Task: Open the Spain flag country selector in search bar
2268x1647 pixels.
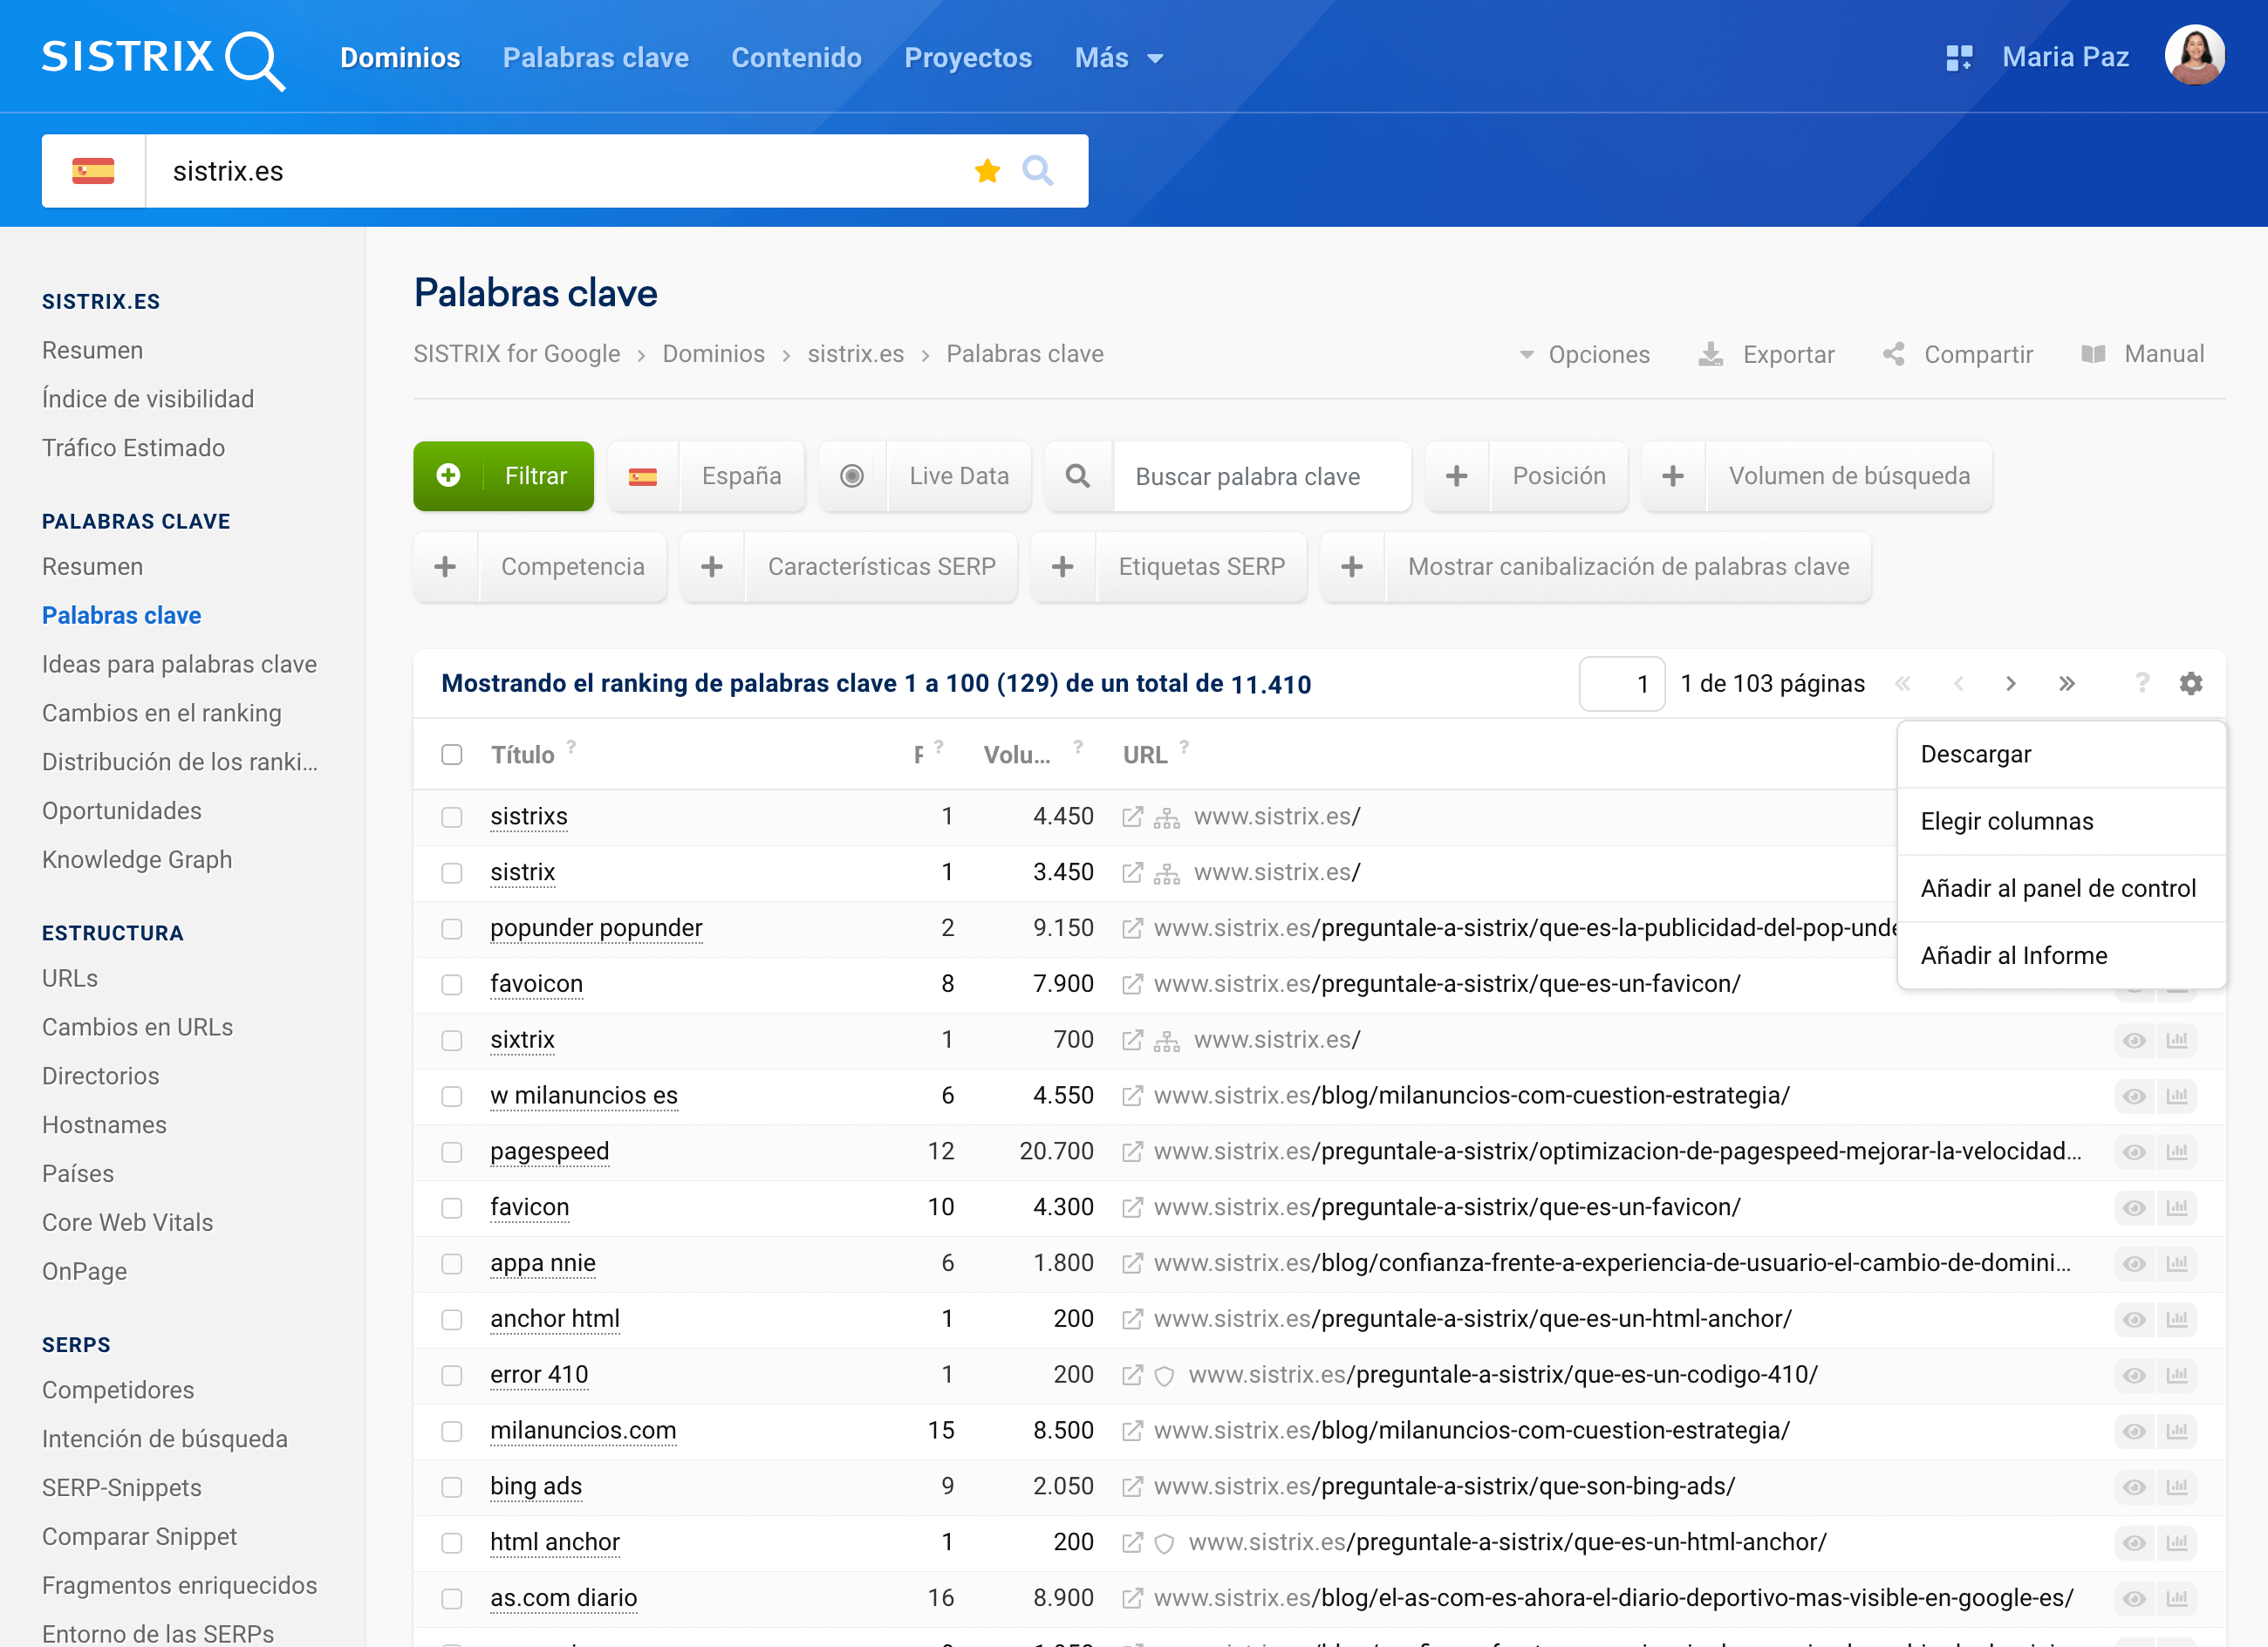Action: 93,171
